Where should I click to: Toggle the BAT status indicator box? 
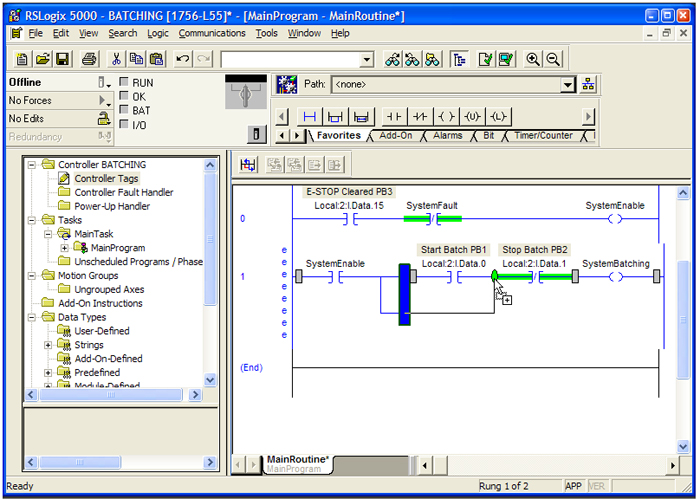124,110
